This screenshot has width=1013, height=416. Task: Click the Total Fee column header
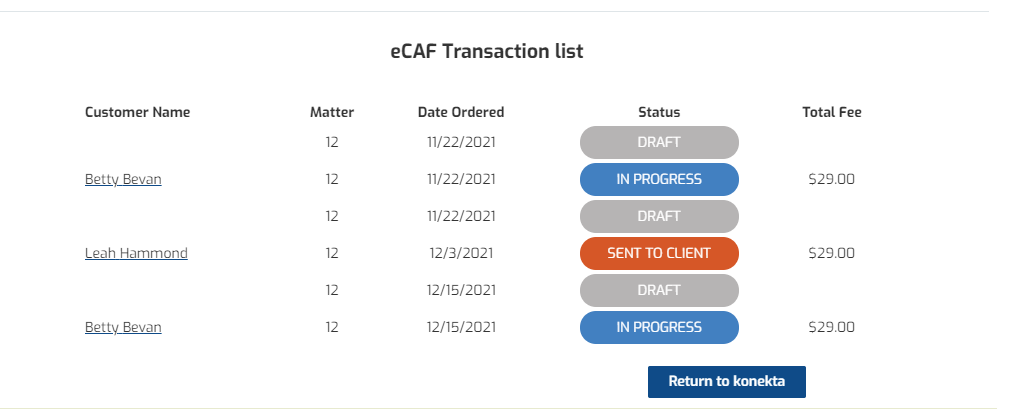point(831,112)
